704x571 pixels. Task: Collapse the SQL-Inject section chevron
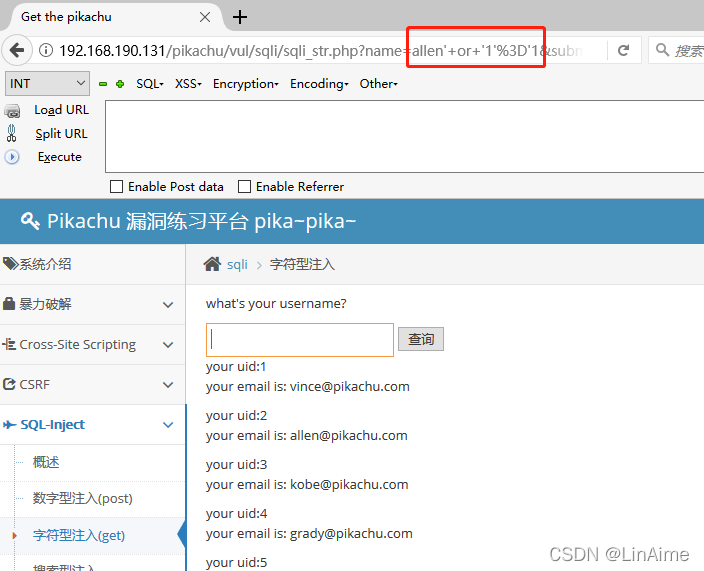point(168,425)
